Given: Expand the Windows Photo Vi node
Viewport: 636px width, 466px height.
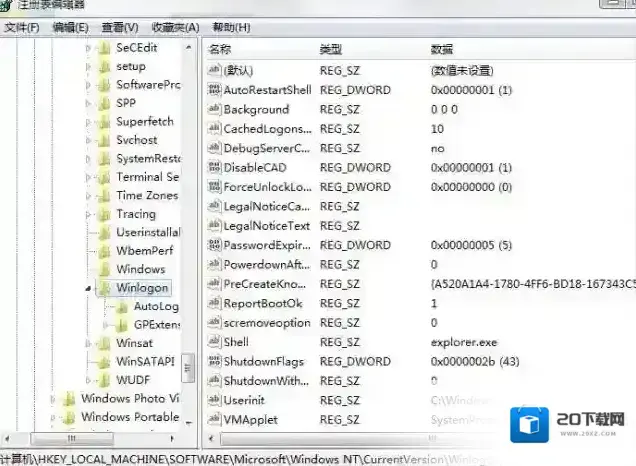Looking at the screenshot, I should [x=52, y=399].
